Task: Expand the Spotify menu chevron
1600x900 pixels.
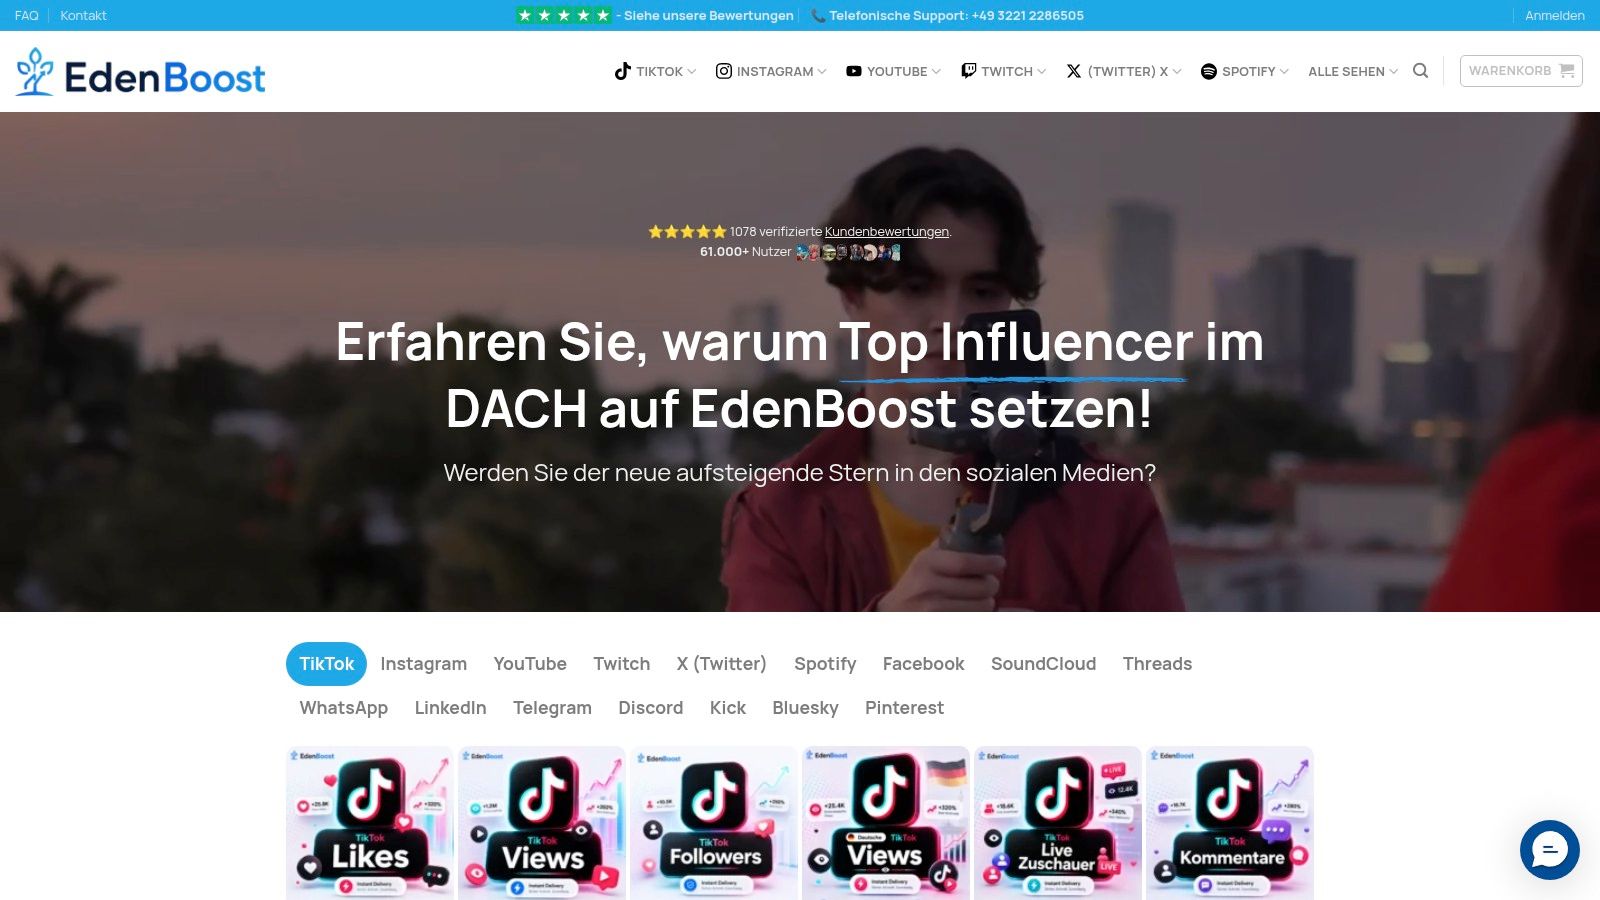Action: click(x=1284, y=71)
